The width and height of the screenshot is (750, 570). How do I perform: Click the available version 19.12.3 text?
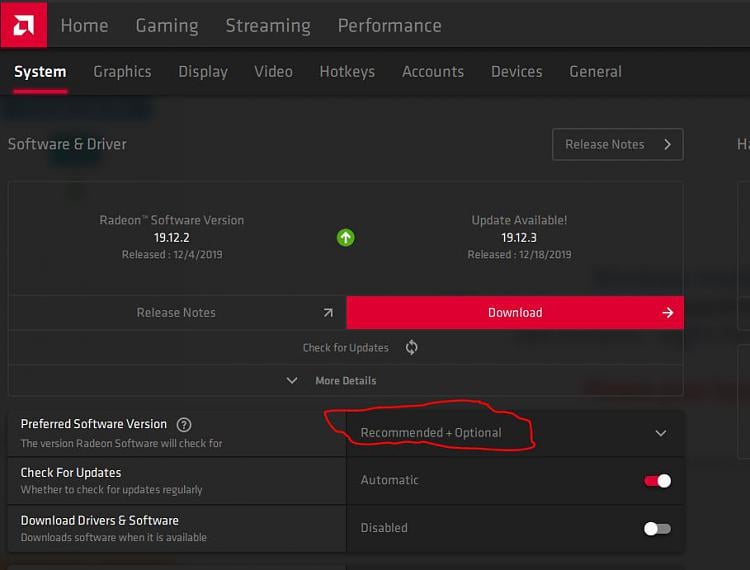(519, 238)
